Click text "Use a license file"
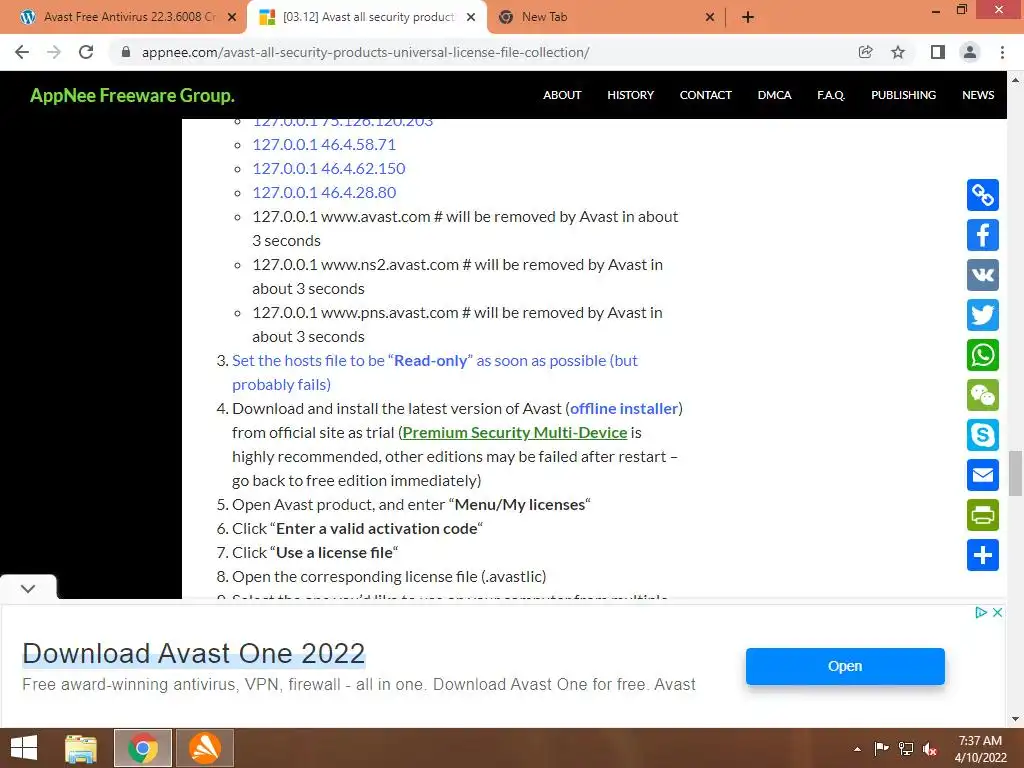The height and width of the screenshot is (768, 1024). (334, 552)
